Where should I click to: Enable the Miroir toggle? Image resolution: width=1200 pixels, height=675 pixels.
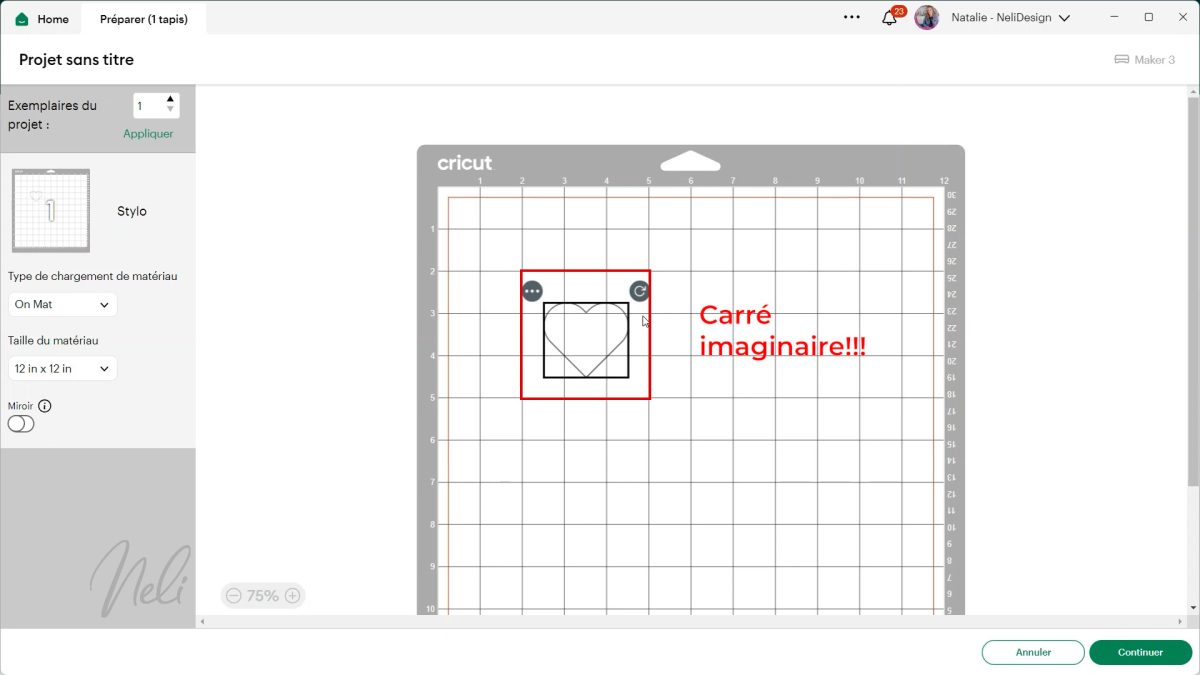(x=21, y=424)
